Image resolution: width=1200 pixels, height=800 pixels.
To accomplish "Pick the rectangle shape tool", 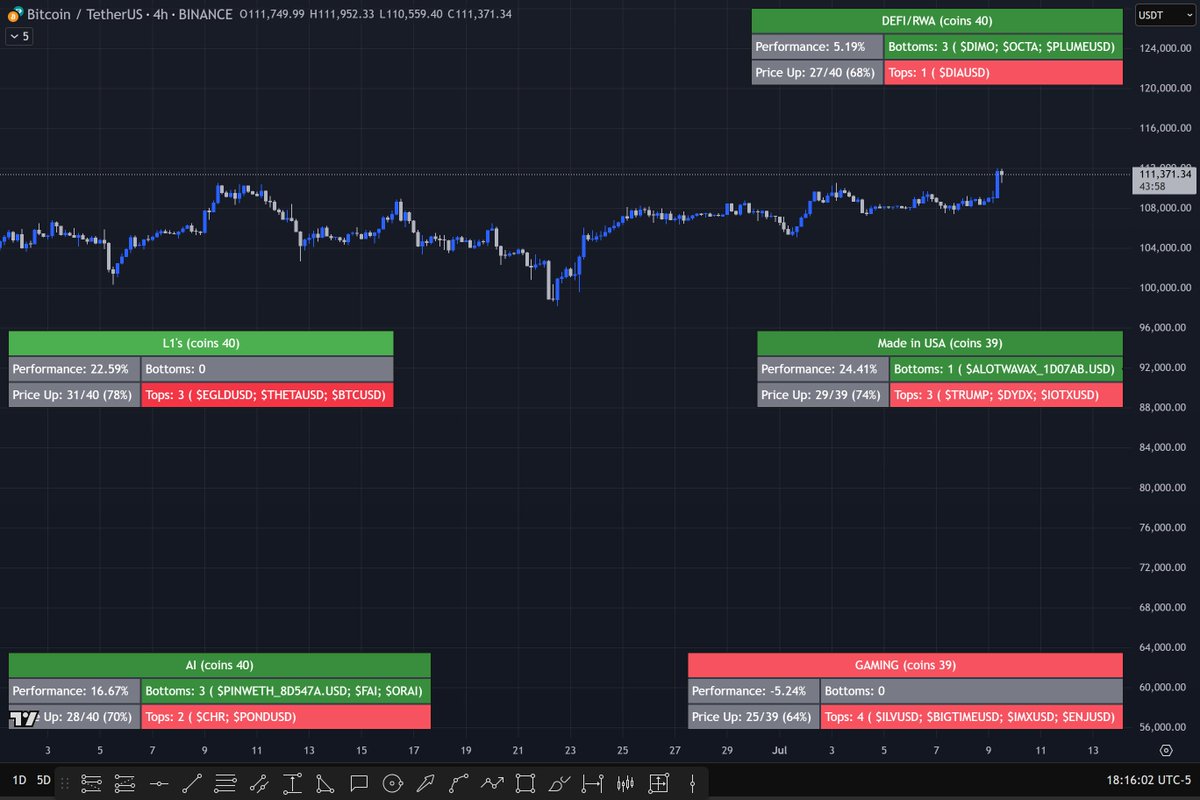I will [x=525, y=783].
